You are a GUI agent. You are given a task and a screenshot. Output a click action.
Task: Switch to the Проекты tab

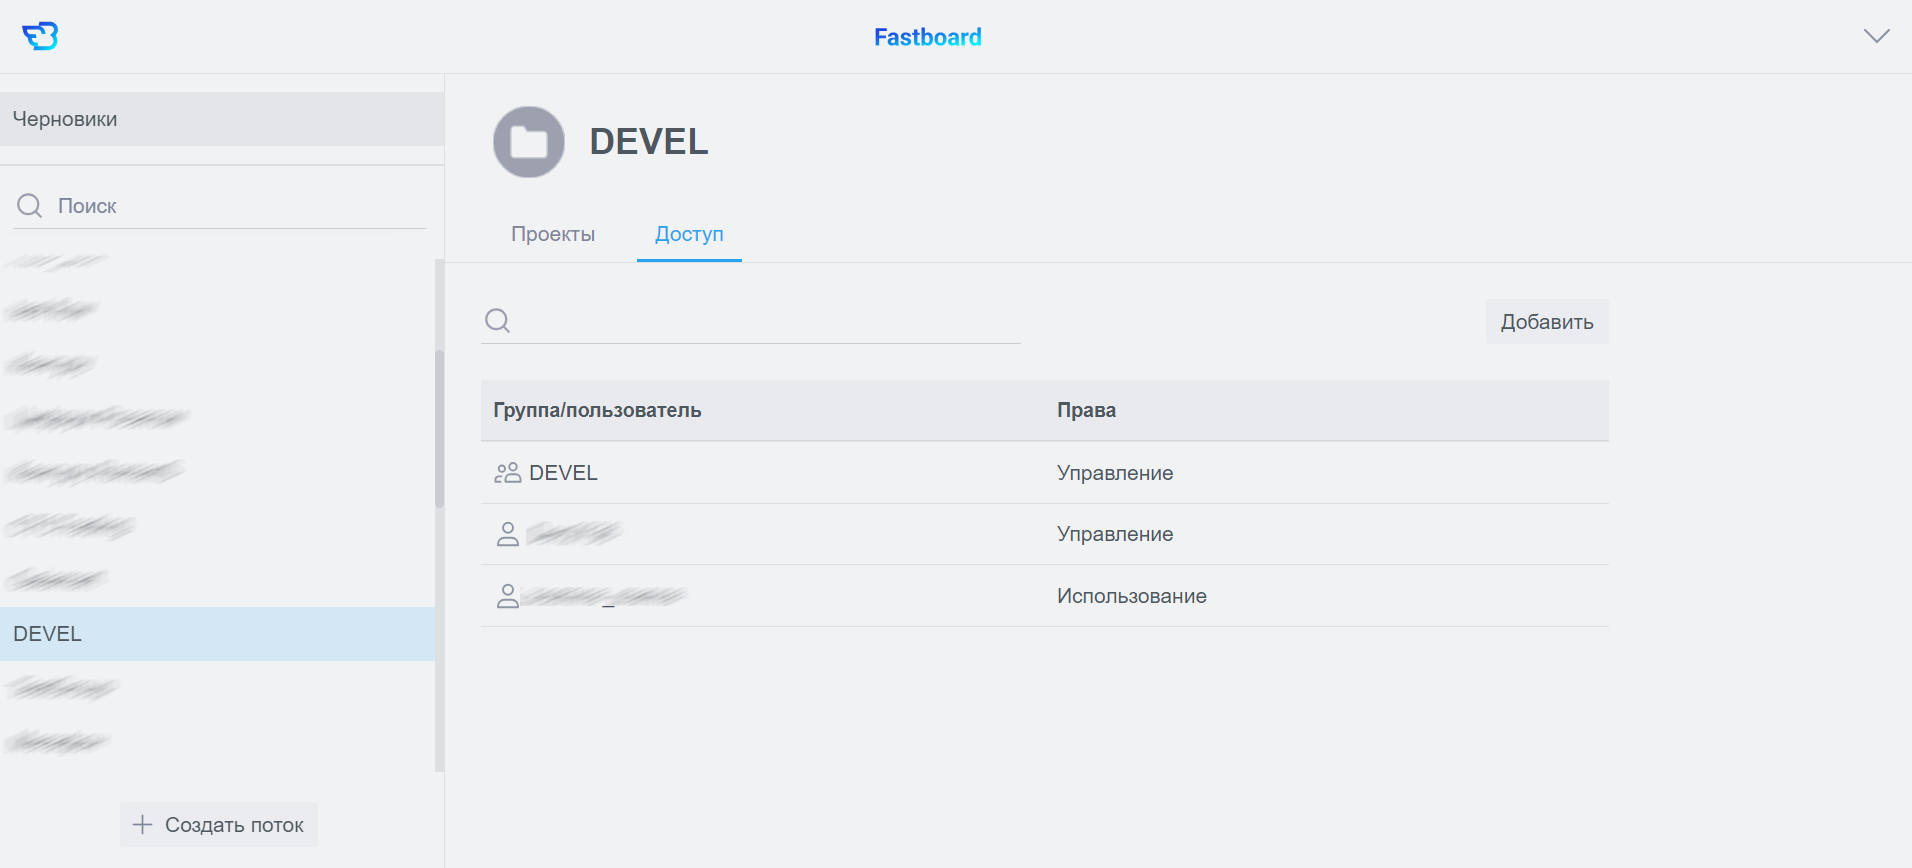tap(553, 234)
